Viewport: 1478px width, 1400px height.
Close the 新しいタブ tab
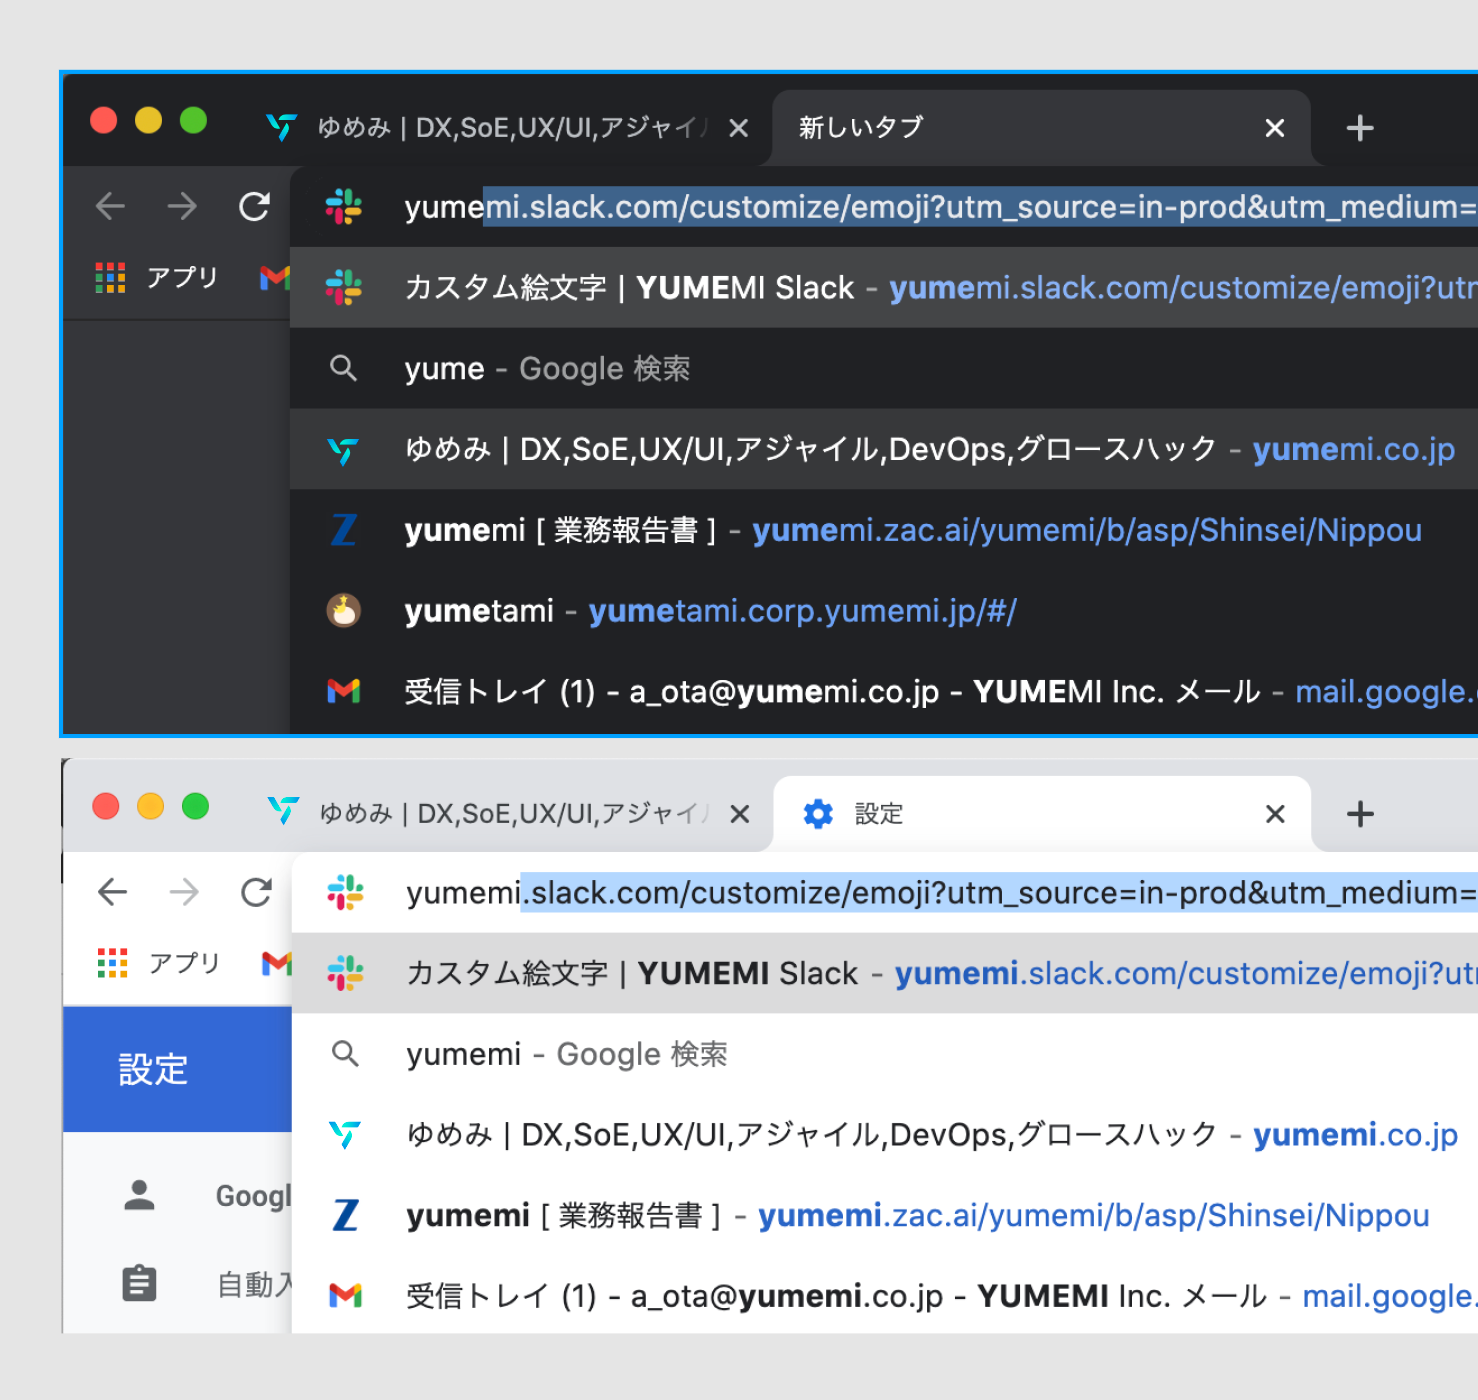[x=1274, y=128]
